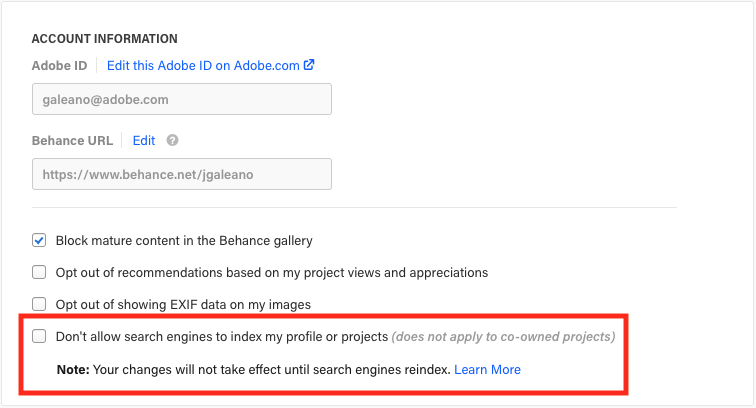This screenshot has width=756, height=408.
Task: Enable the opt out of recommendations checkbox
Action: pyautogui.click(x=39, y=272)
